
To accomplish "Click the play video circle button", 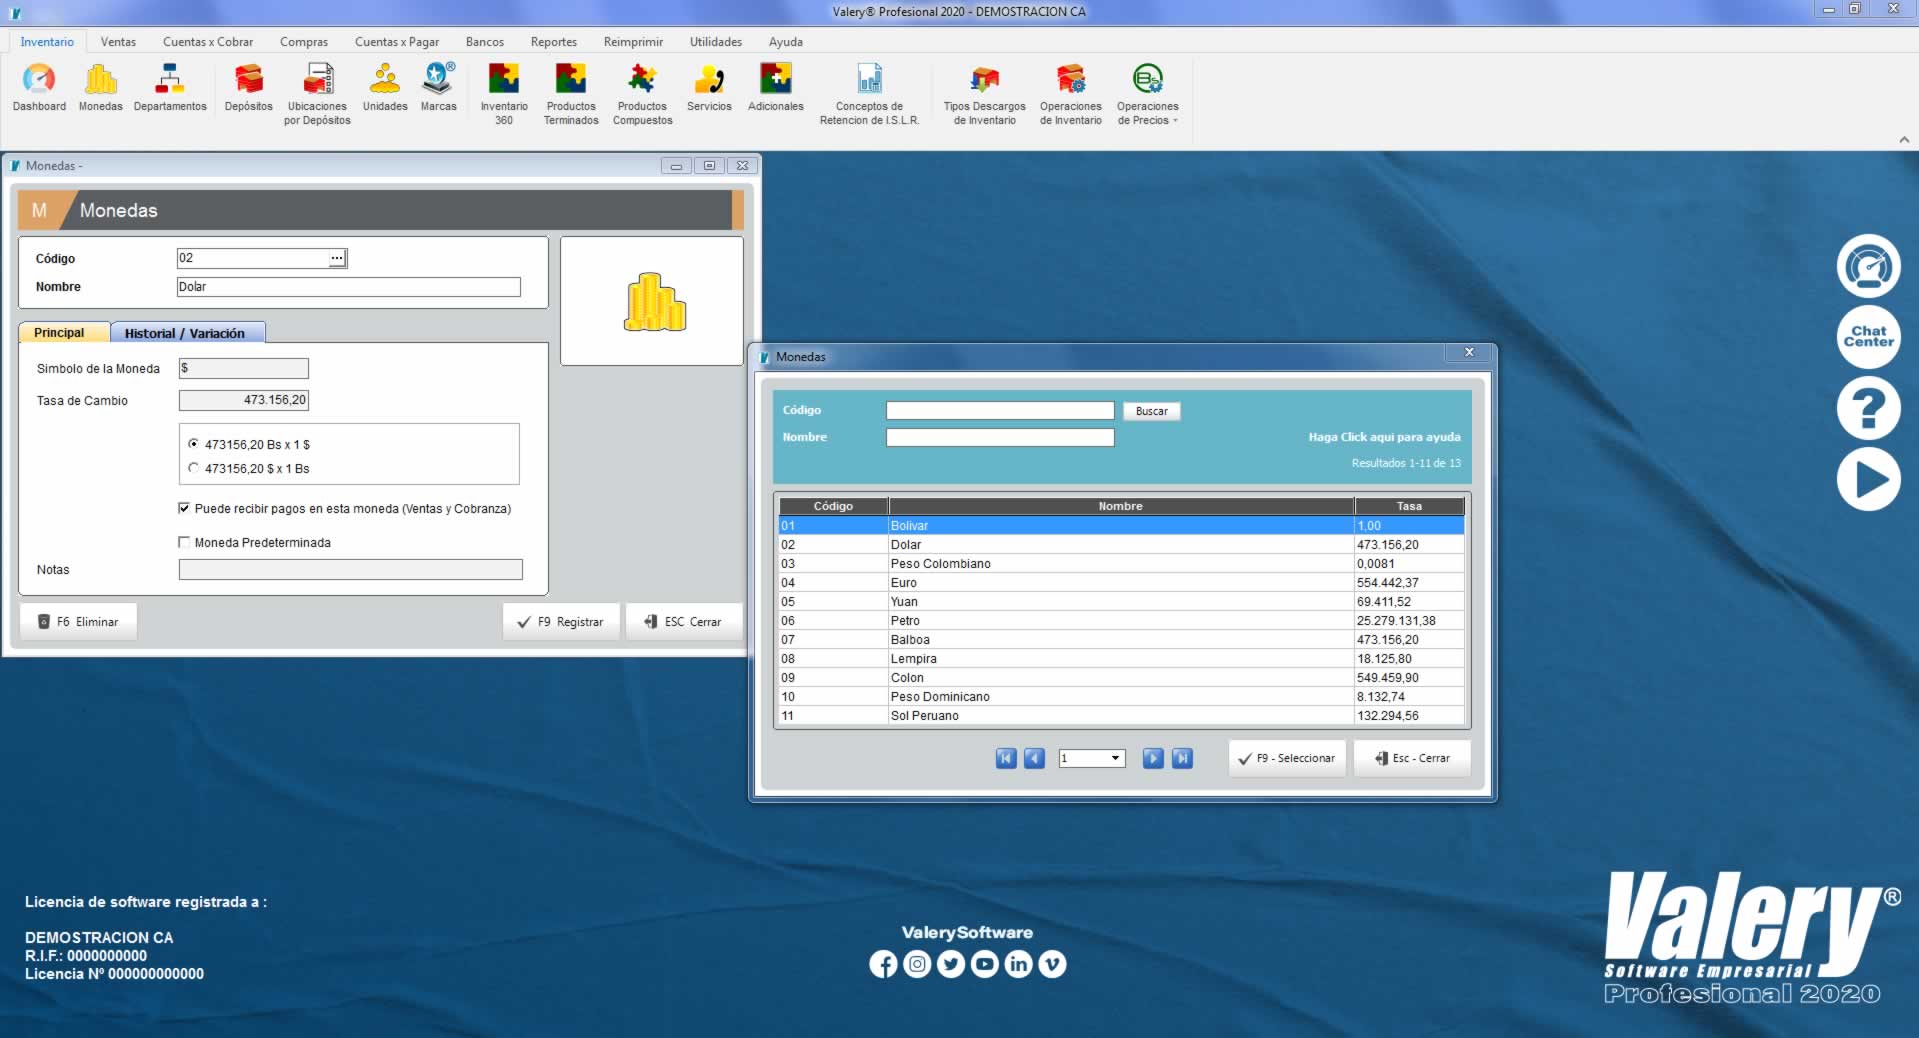I will (x=1868, y=480).
